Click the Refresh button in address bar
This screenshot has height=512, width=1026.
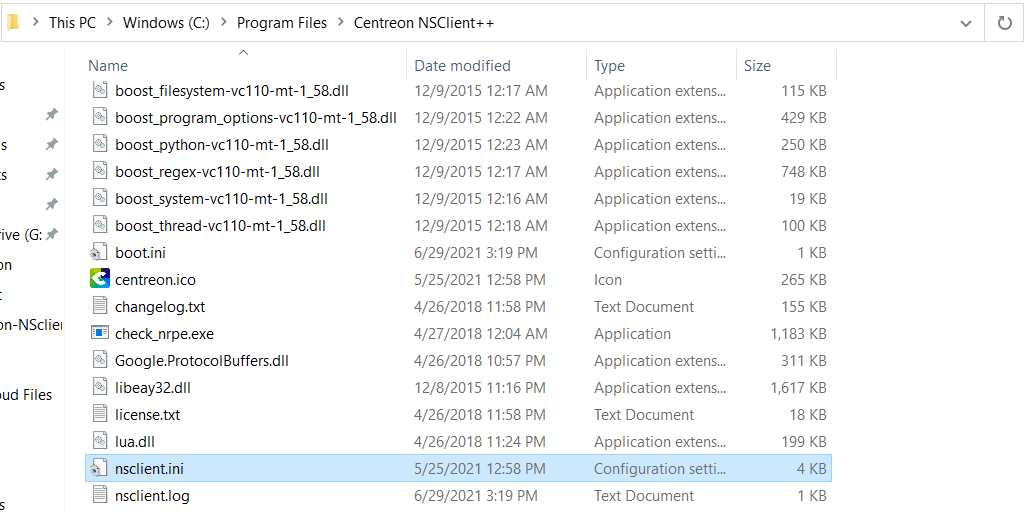pyautogui.click(x=1005, y=22)
